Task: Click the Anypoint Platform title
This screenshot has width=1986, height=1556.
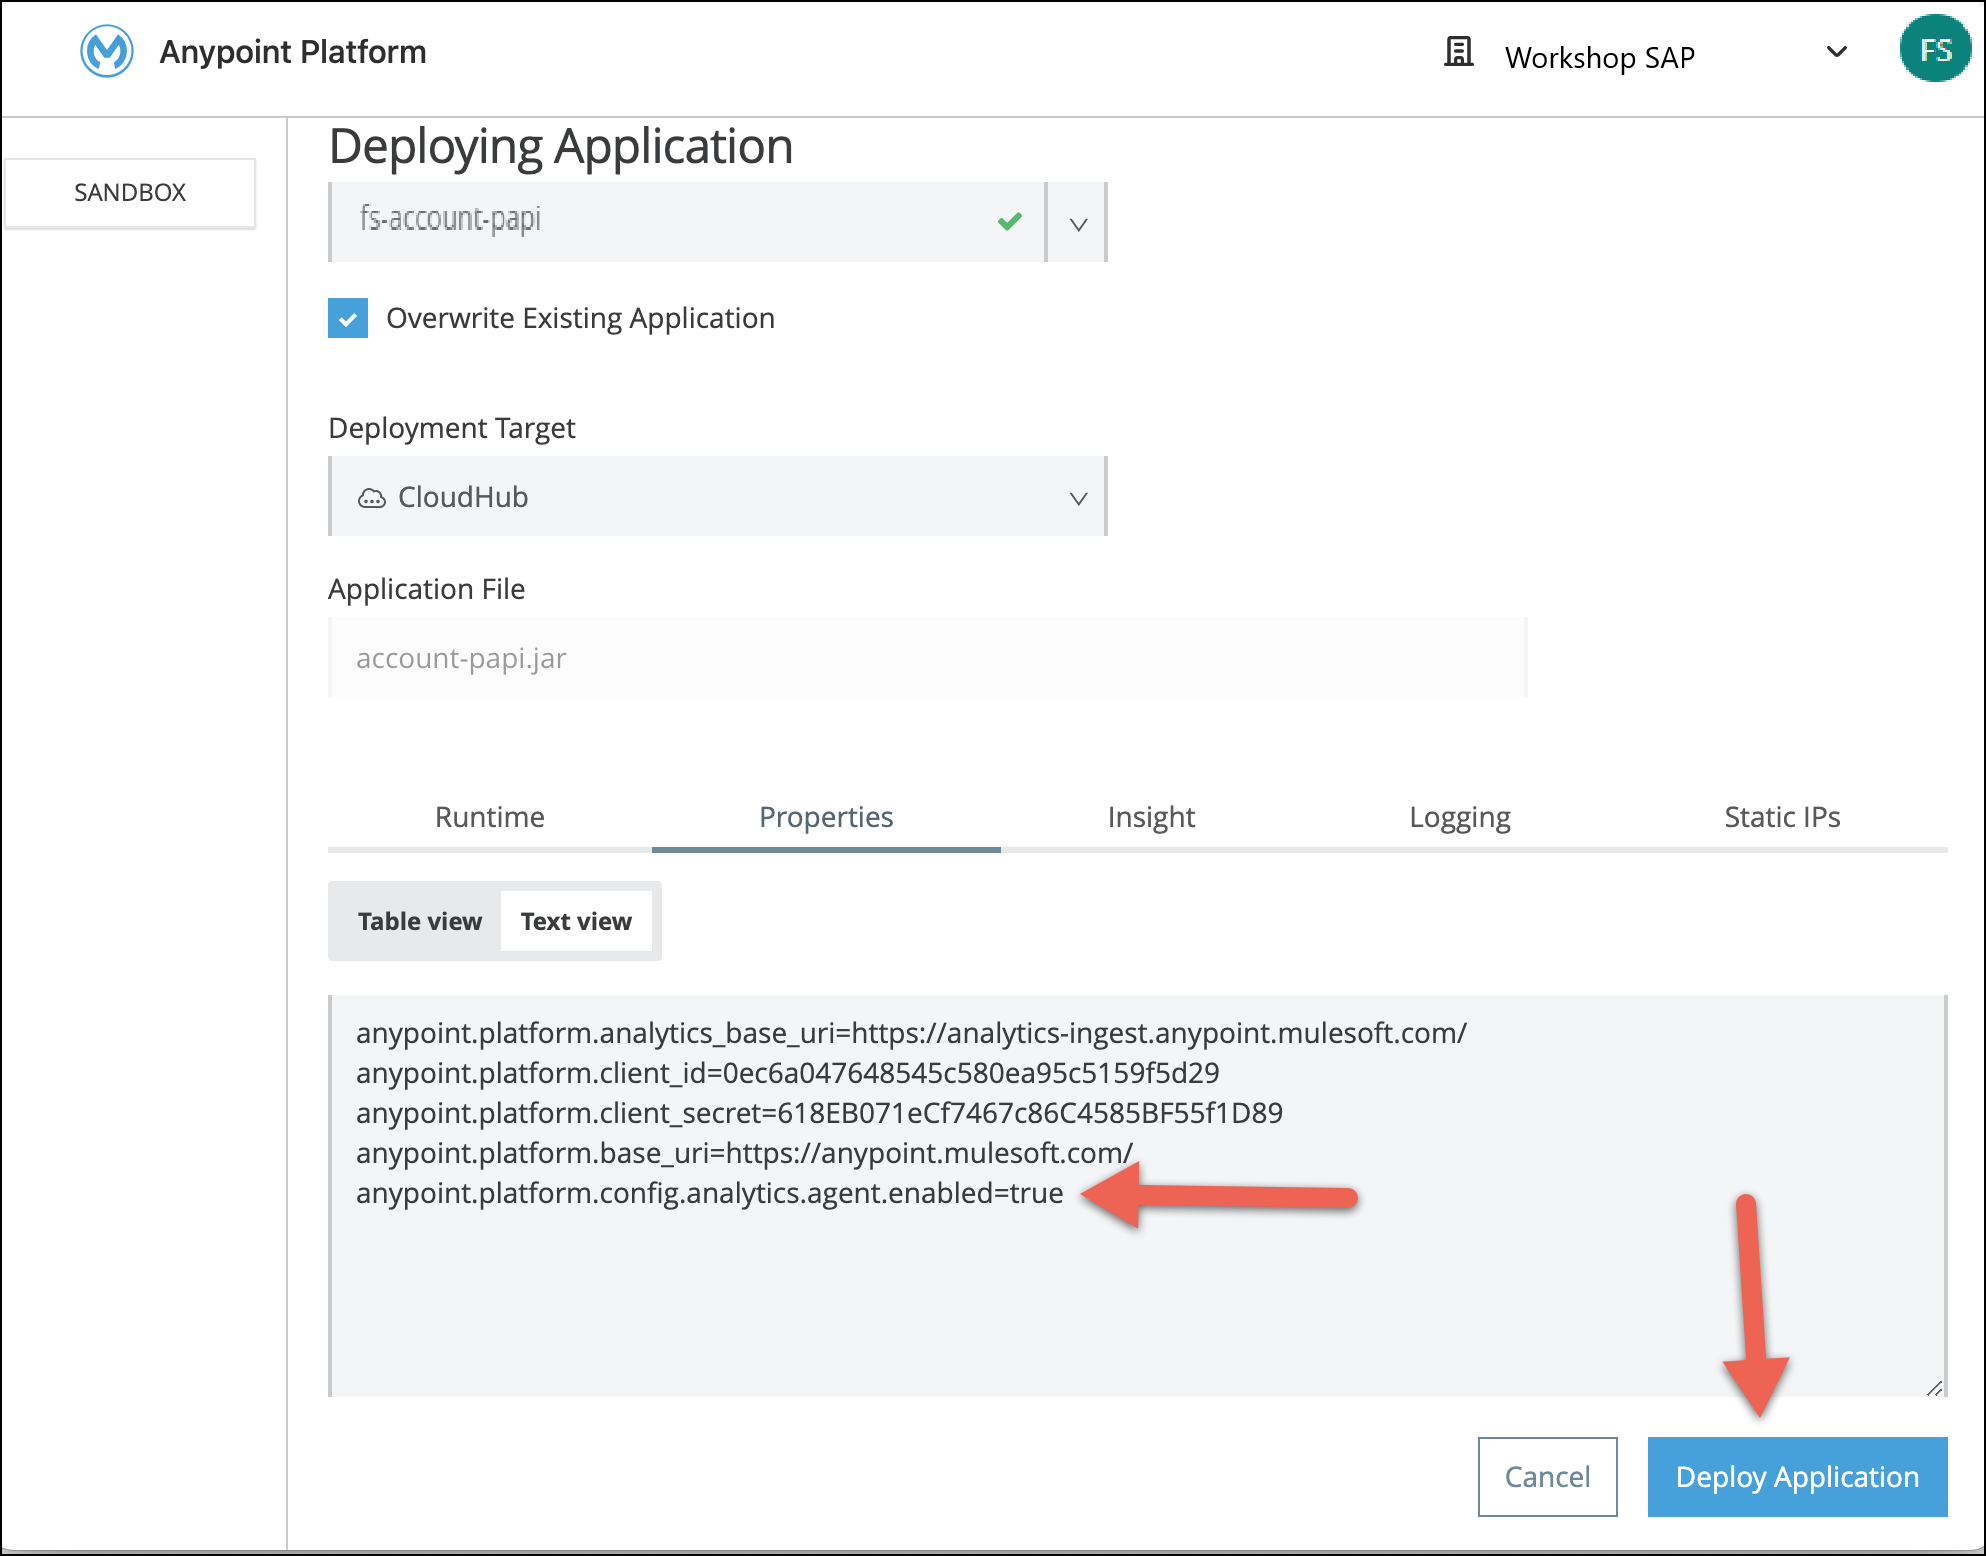Action: click(293, 52)
